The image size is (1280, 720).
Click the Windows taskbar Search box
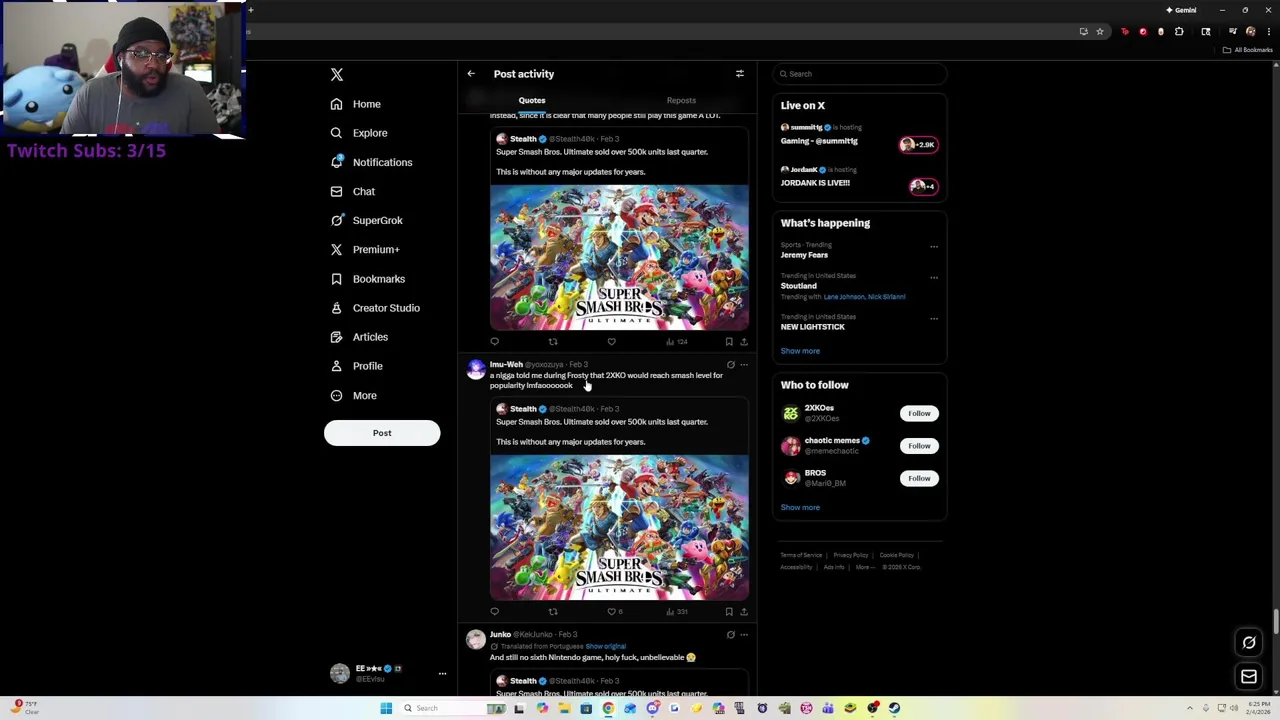(441, 709)
